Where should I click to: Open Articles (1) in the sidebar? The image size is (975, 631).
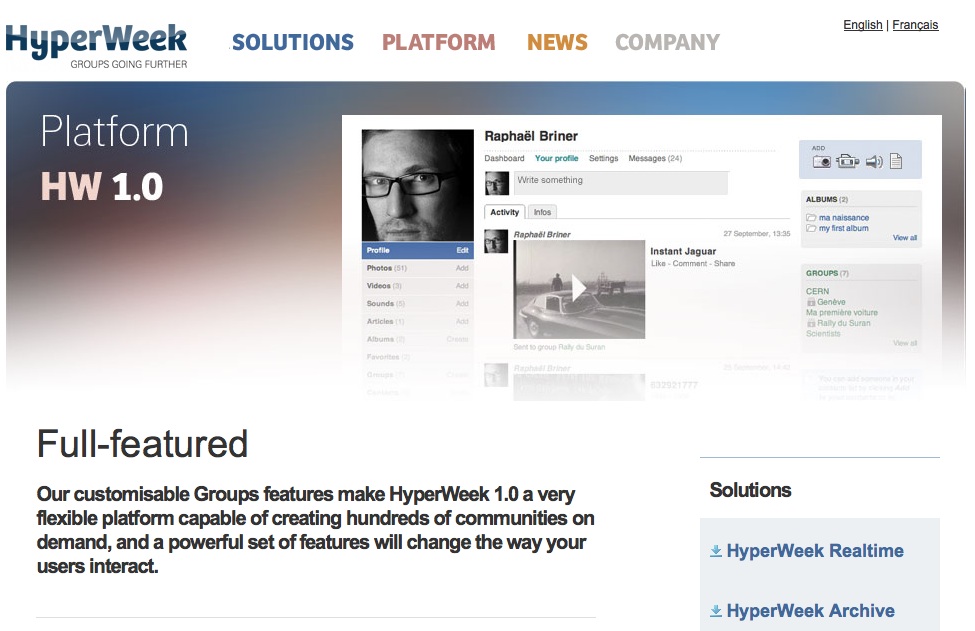coord(385,321)
